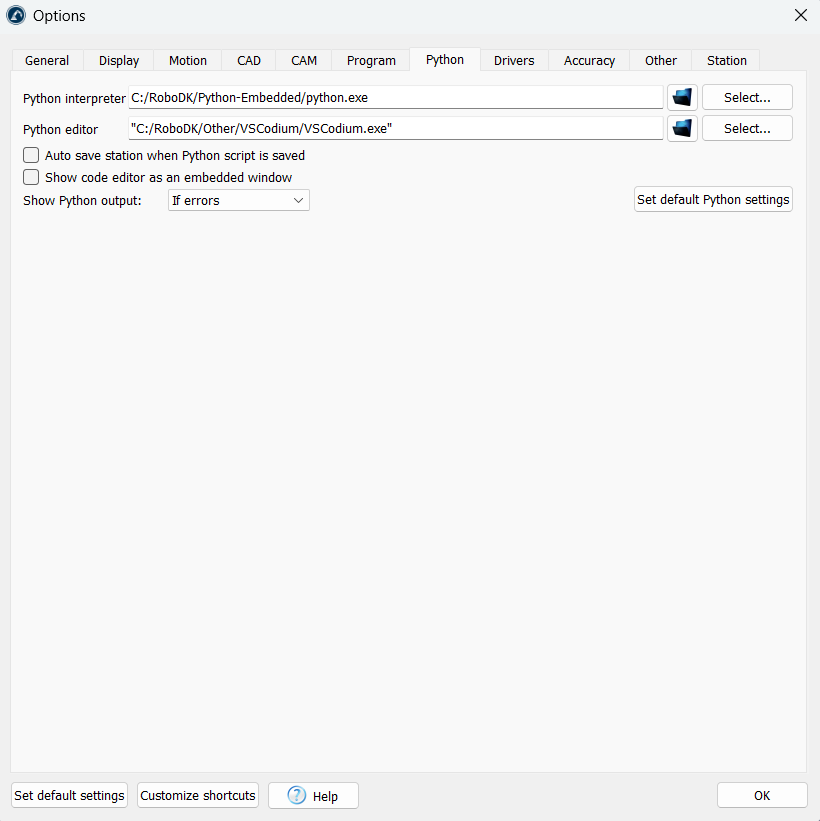The width and height of the screenshot is (820, 821).
Task: Switch to the General tab
Action: tap(47, 60)
